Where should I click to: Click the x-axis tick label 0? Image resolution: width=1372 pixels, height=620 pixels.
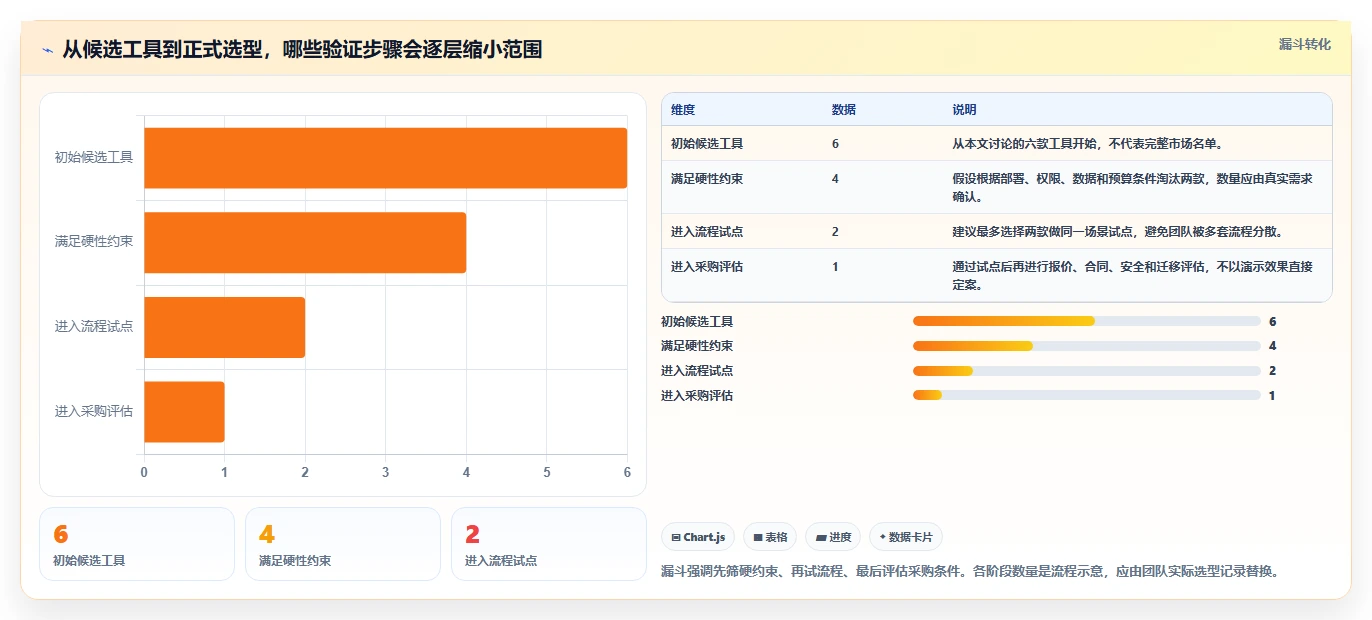pyautogui.click(x=144, y=472)
